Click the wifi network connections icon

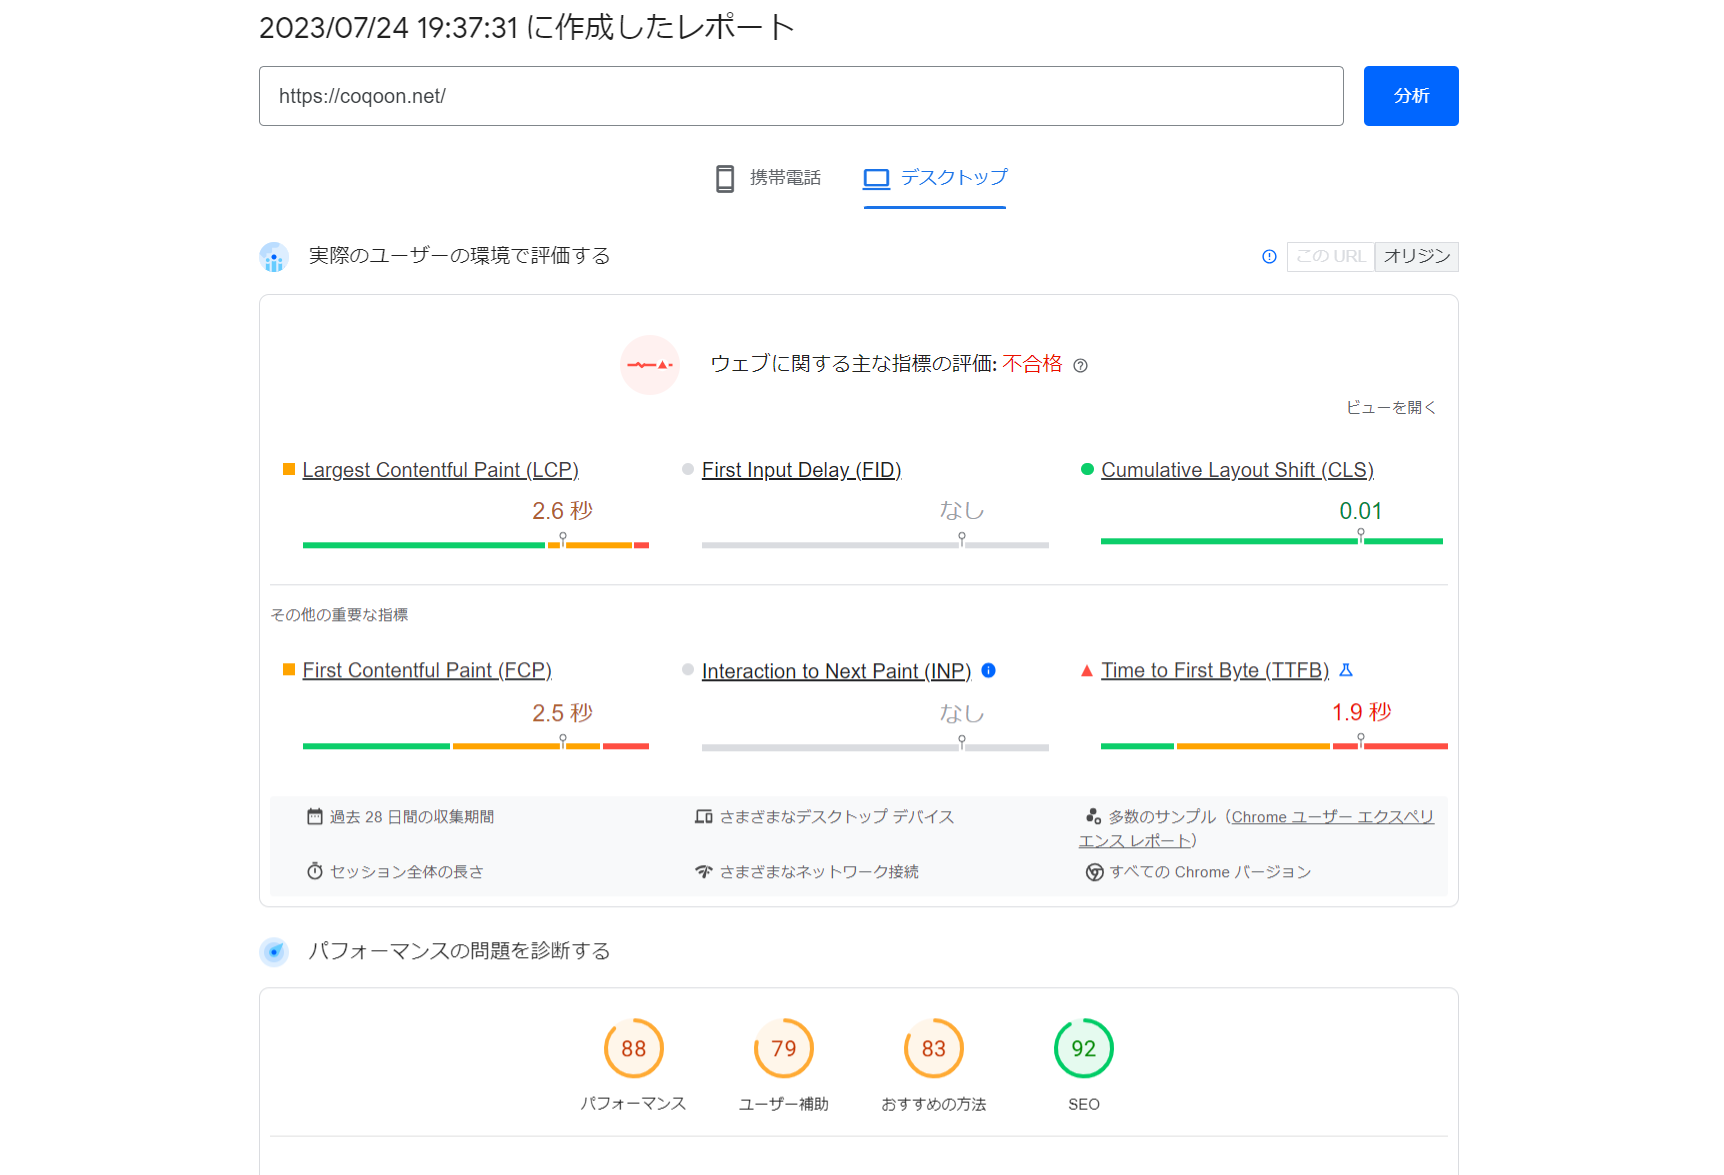point(704,871)
